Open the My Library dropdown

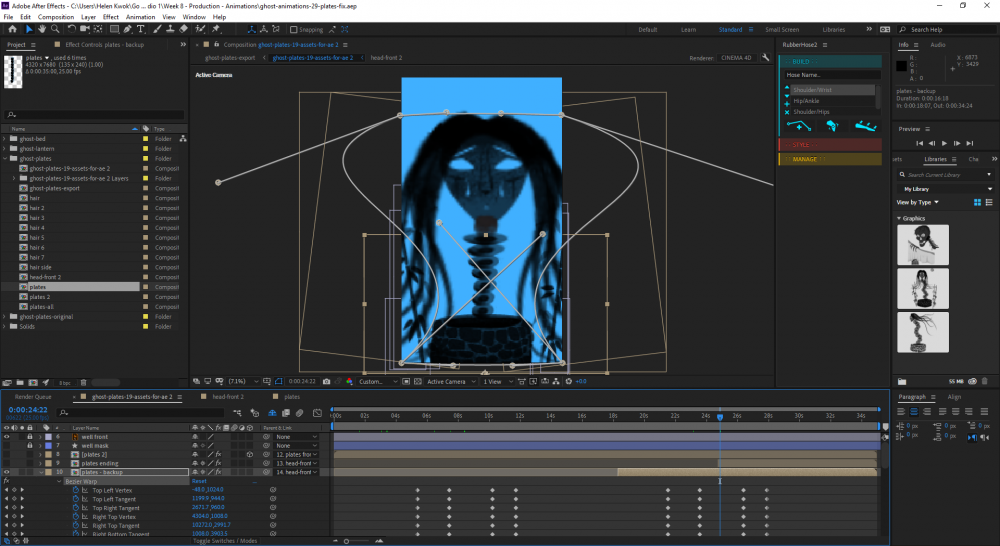(x=946, y=189)
